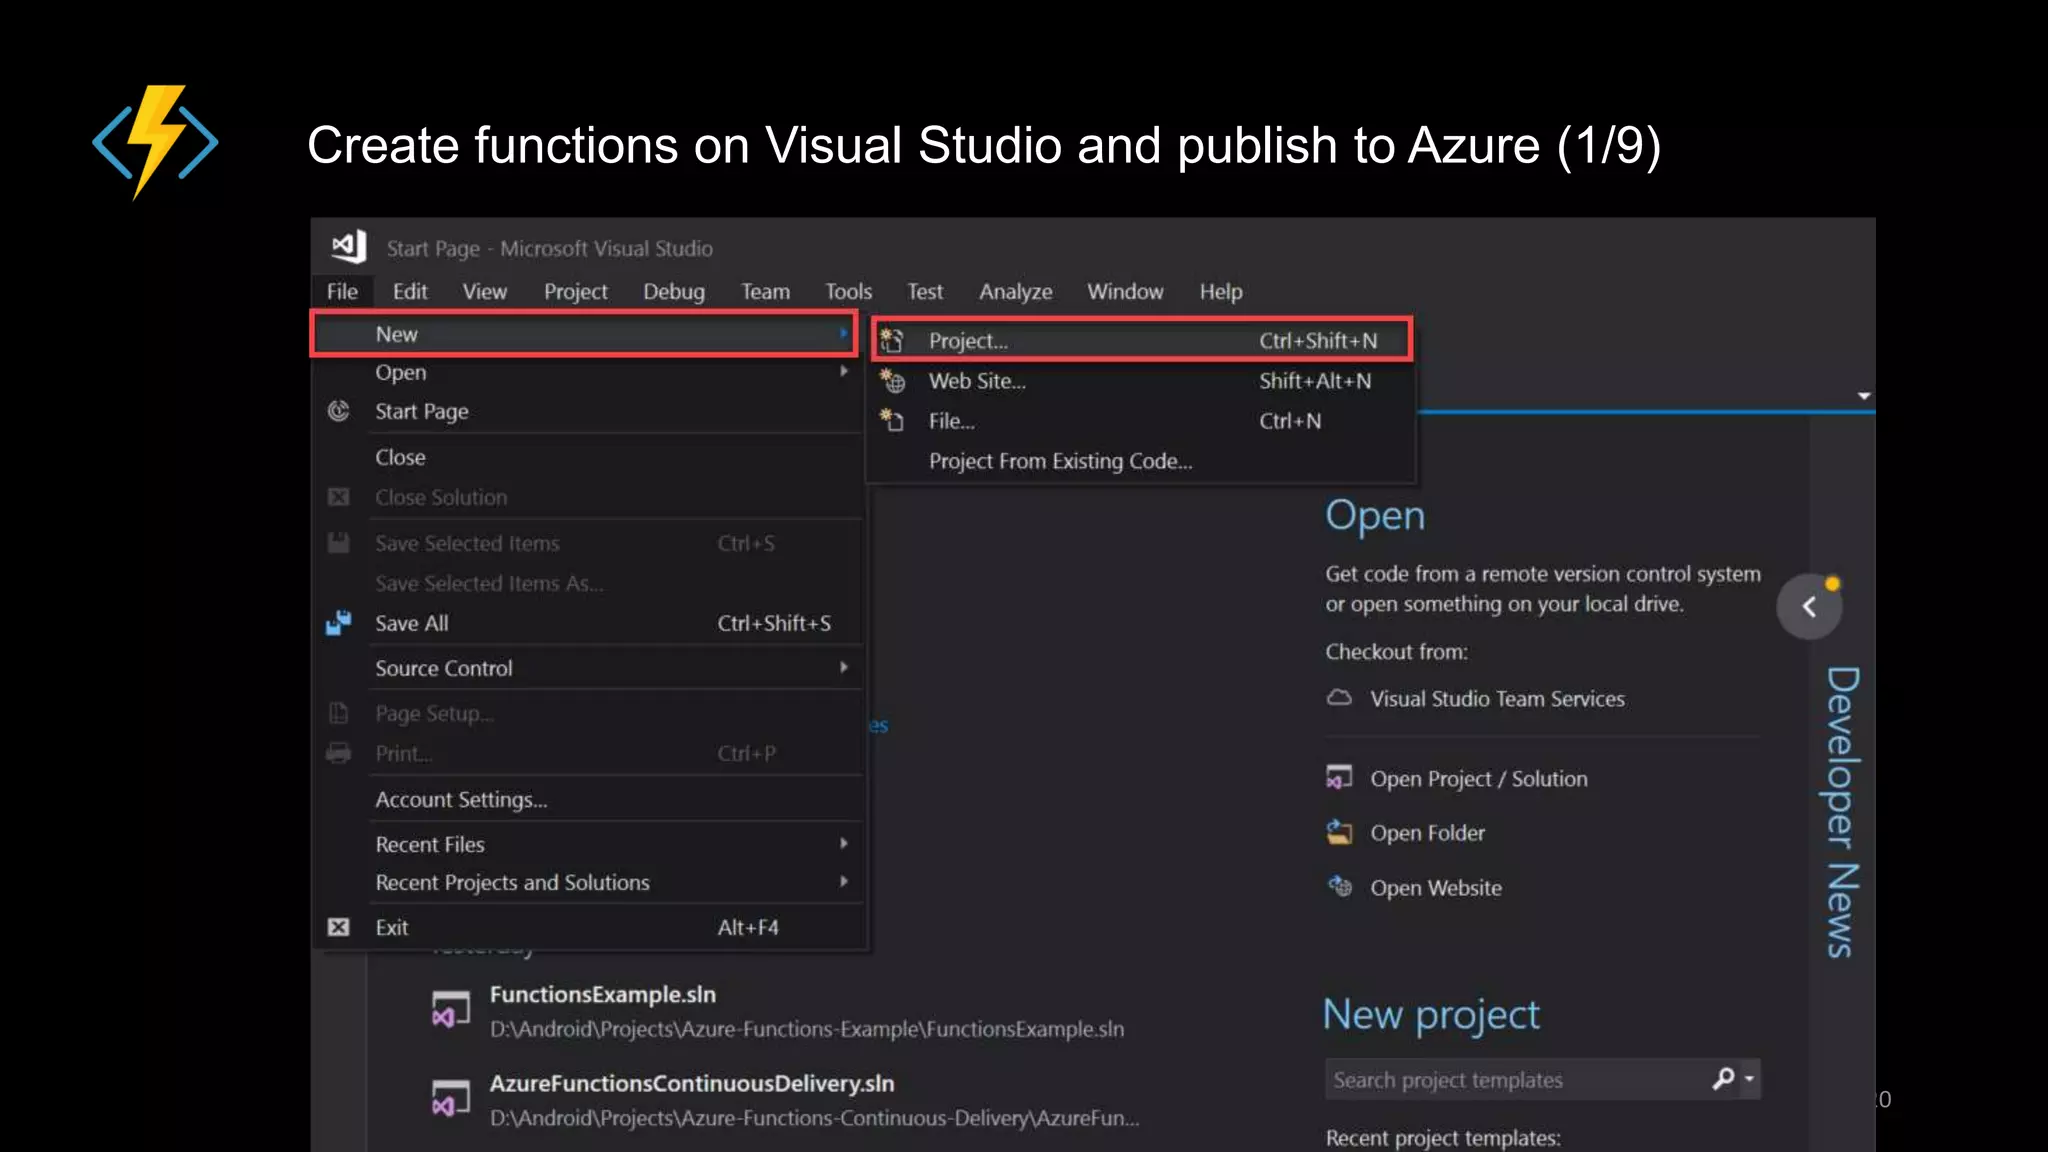Viewport: 2048px width, 1152px height.
Task: Click the Start Page refresh icon
Action: point(339,411)
